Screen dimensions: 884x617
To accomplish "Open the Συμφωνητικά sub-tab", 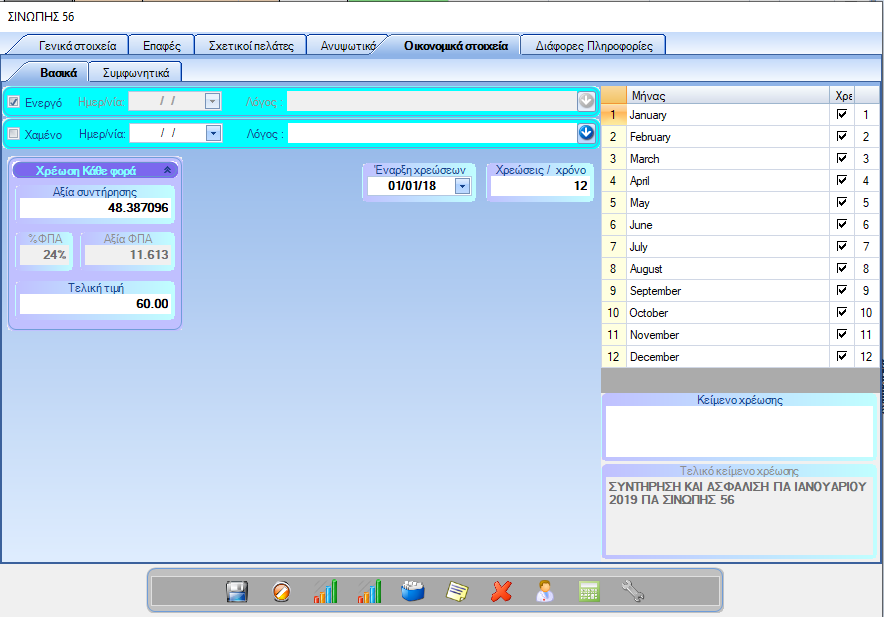I will click(136, 72).
